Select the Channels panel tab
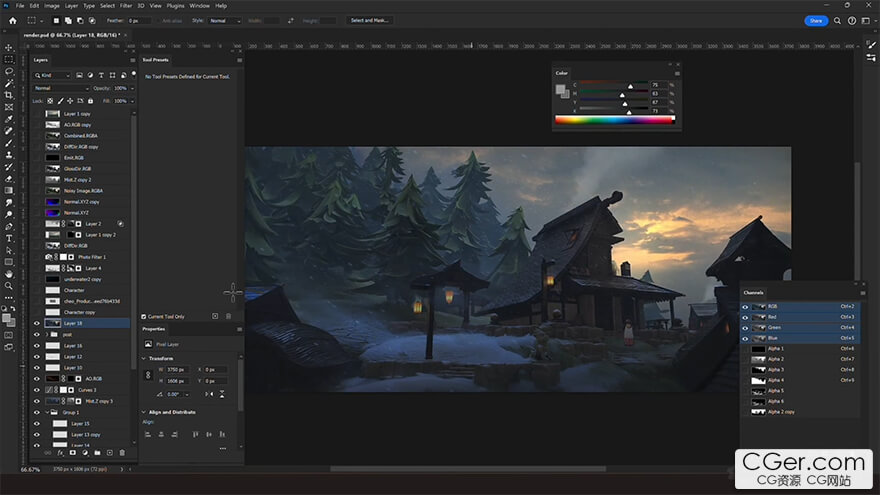 tap(753, 292)
